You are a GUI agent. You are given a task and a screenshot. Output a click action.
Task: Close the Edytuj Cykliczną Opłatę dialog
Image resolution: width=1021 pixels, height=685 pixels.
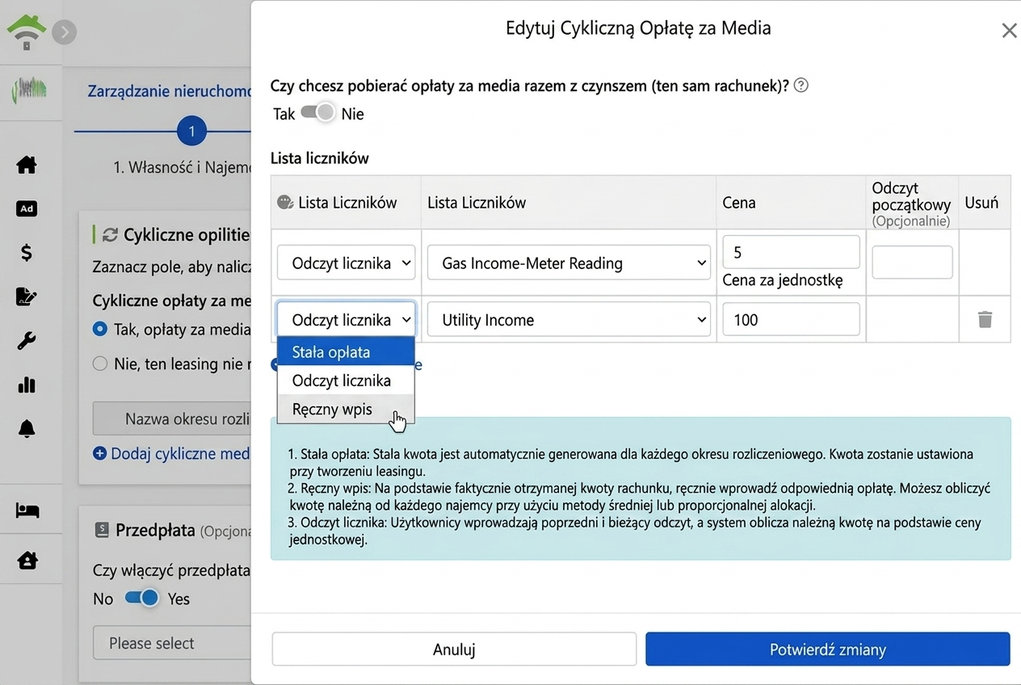click(x=1009, y=30)
